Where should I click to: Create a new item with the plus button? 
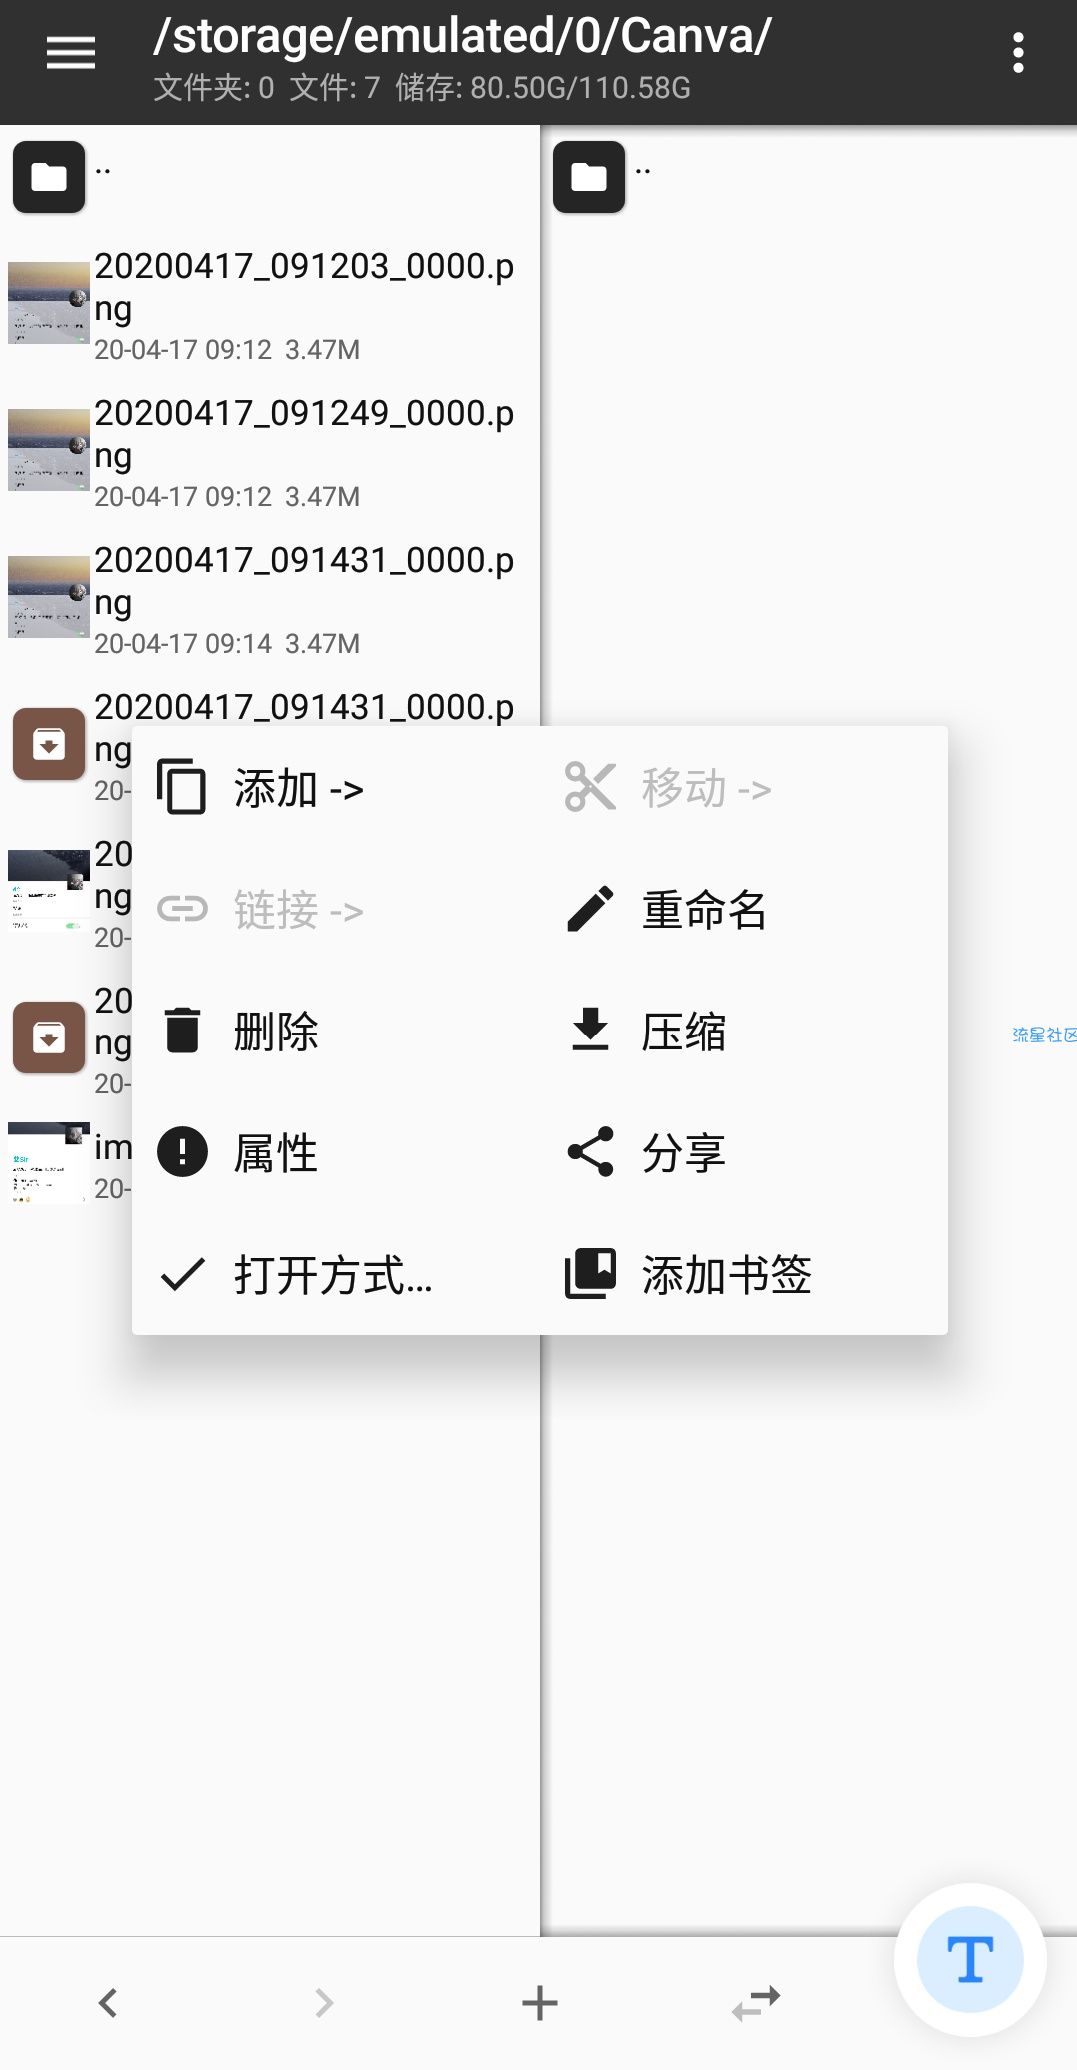pos(539,2003)
